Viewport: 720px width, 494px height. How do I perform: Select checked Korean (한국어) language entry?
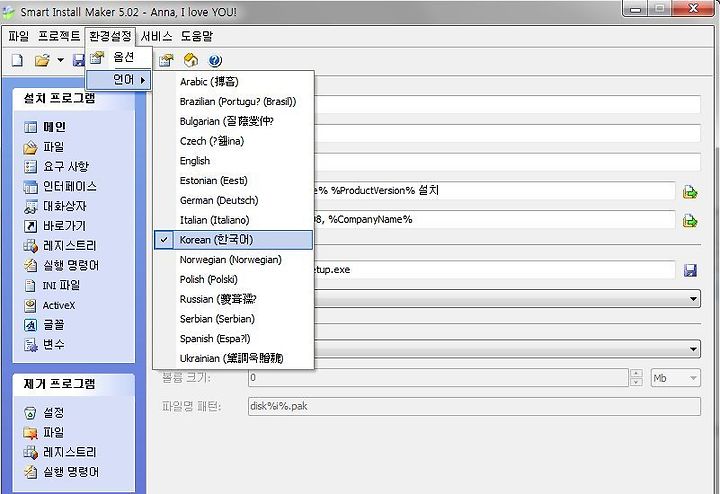click(x=234, y=240)
